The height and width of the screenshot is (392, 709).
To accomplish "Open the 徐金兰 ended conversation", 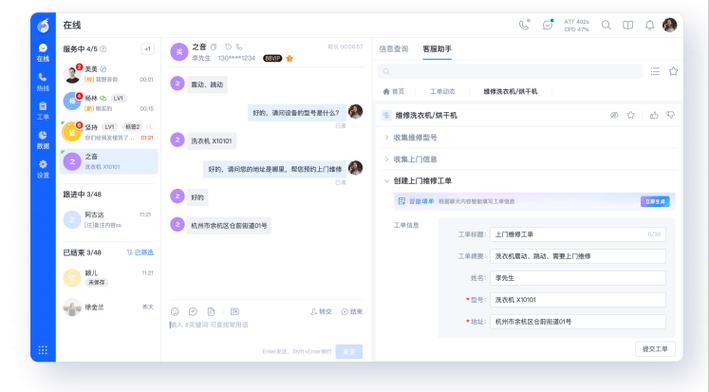I will (x=109, y=307).
